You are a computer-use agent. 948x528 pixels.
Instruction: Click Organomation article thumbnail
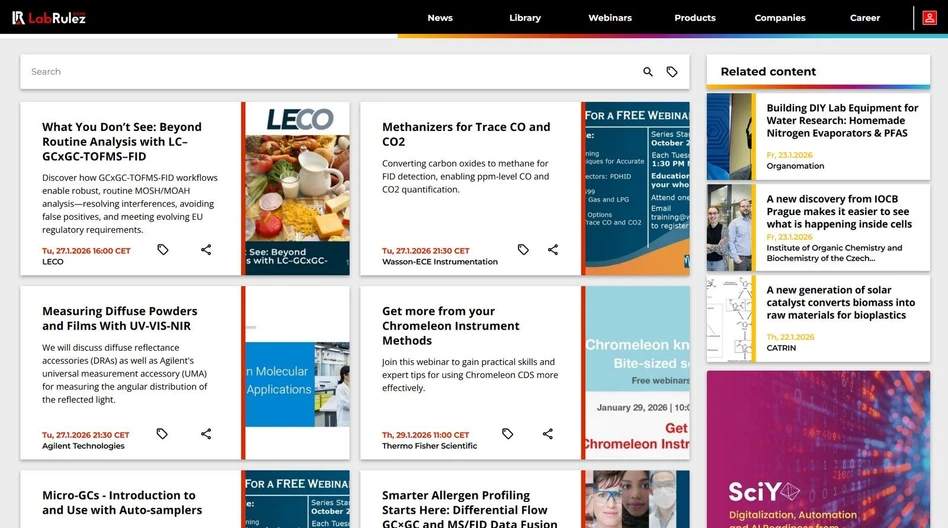729,136
